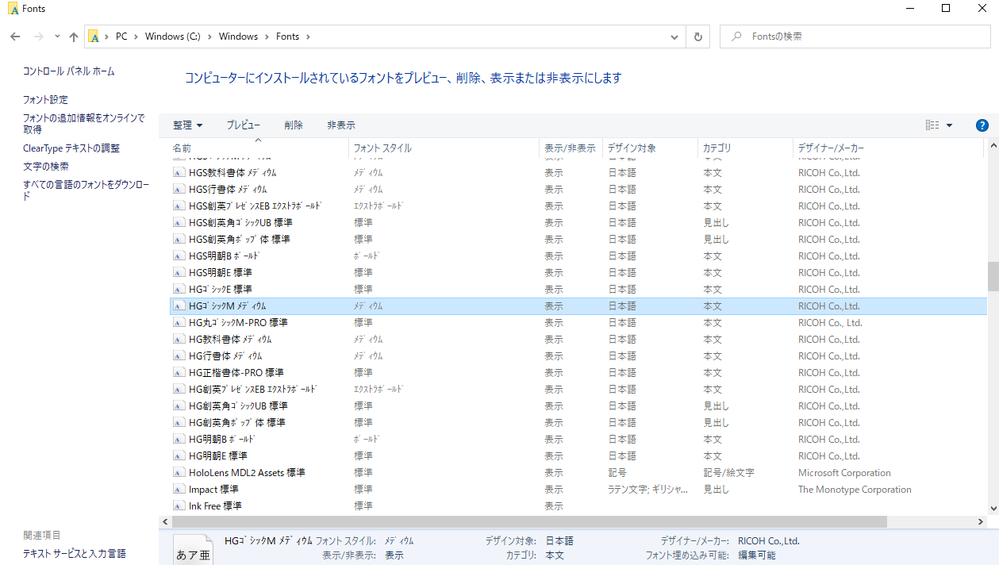Click the Fonts folder icon in address bar
999x565 pixels.
[94, 37]
